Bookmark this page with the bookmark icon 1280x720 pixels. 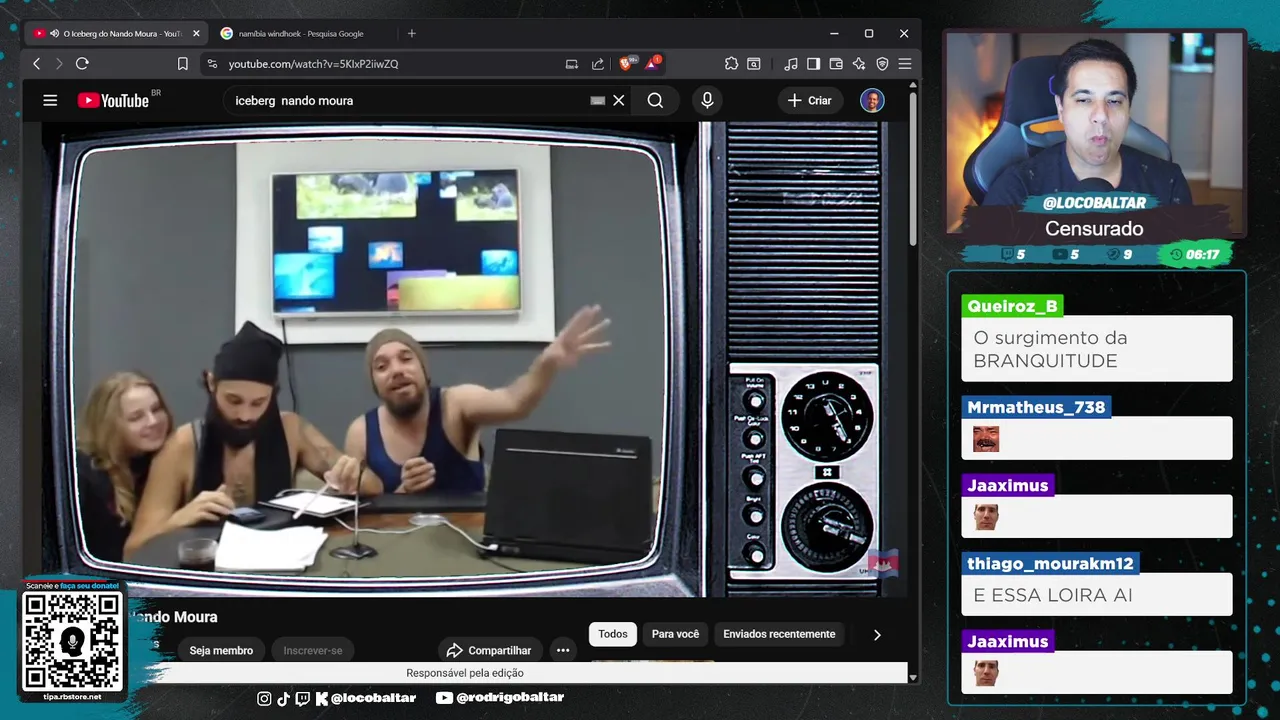(182, 63)
